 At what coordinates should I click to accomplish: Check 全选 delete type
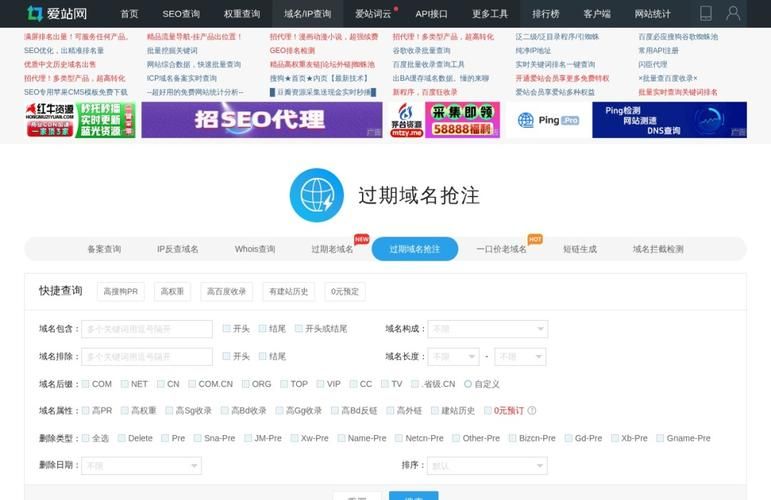(86, 438)
